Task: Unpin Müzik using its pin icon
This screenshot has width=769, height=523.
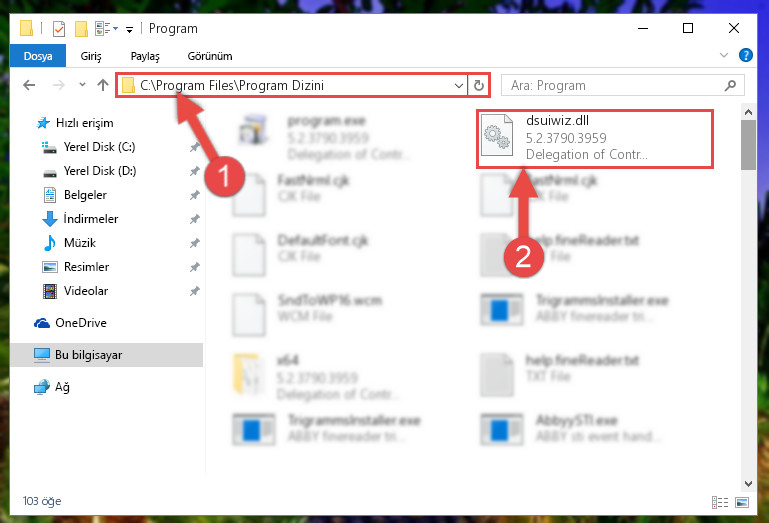Action: pos(195,243)
